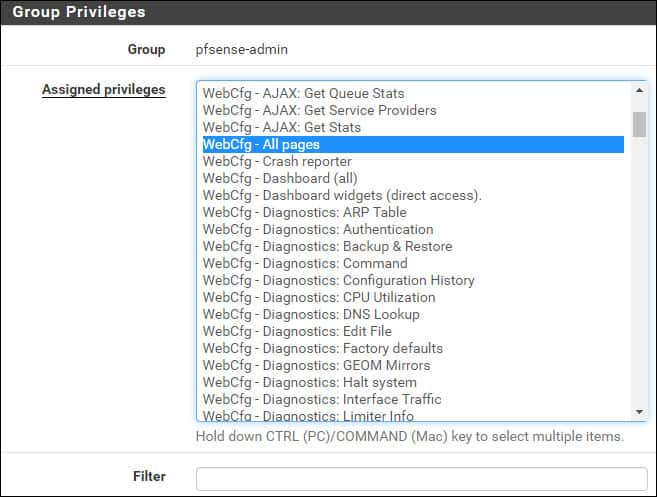
Task: Select 'Diagnostics: Configuration History' entry
Action: pyautogui.click(x=338, y=280)
